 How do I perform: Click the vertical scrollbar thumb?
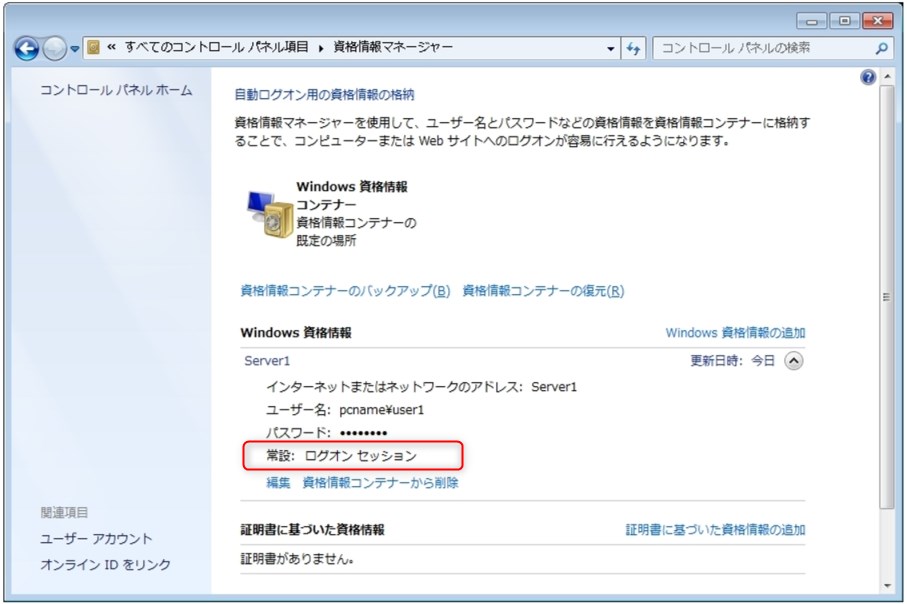coord(887,298)
